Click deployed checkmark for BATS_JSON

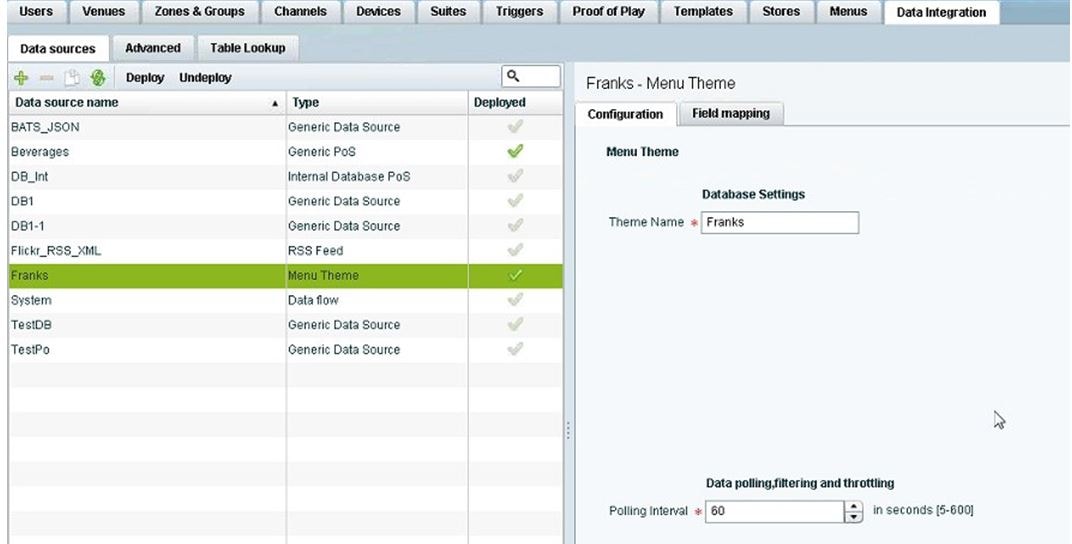pos(515,126)
